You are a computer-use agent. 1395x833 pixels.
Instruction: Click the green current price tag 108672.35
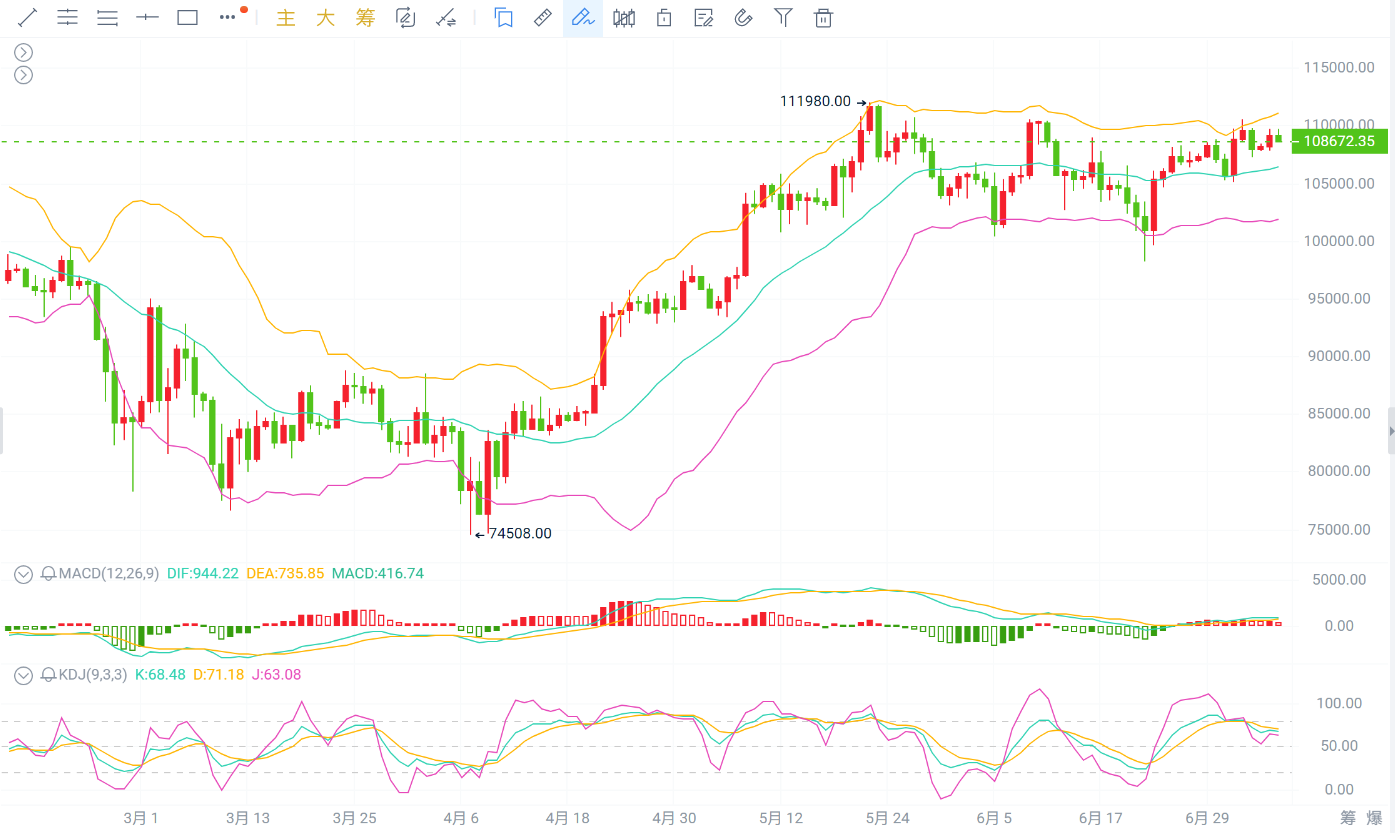tap(1340, 142)
